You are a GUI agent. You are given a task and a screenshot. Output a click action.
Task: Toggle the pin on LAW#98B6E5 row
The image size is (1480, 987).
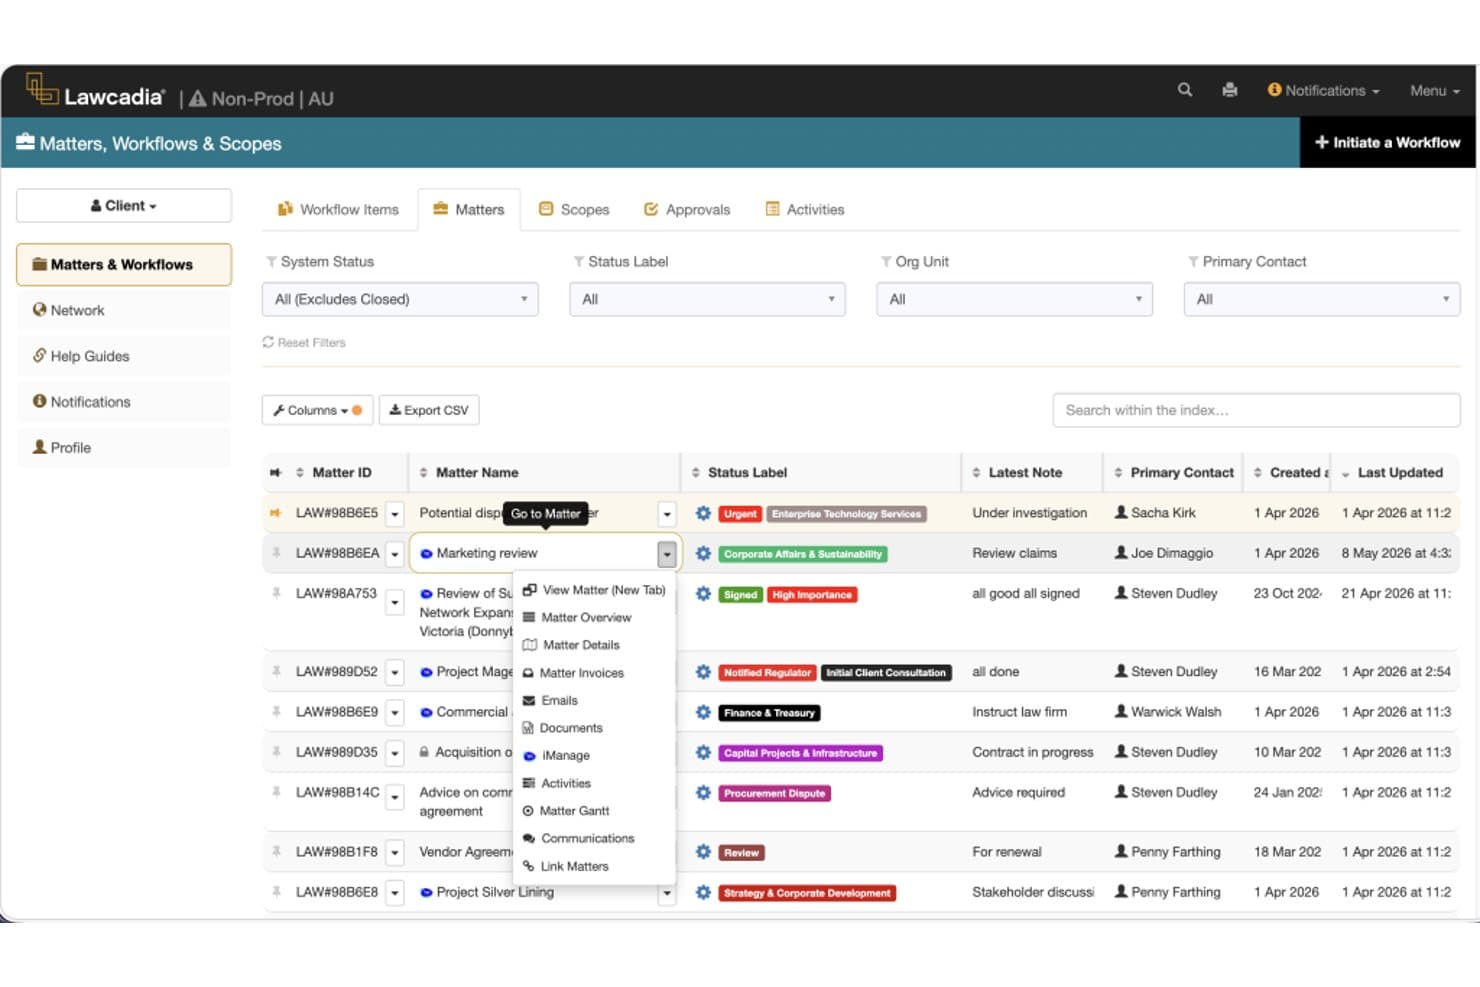coord(275,513)
